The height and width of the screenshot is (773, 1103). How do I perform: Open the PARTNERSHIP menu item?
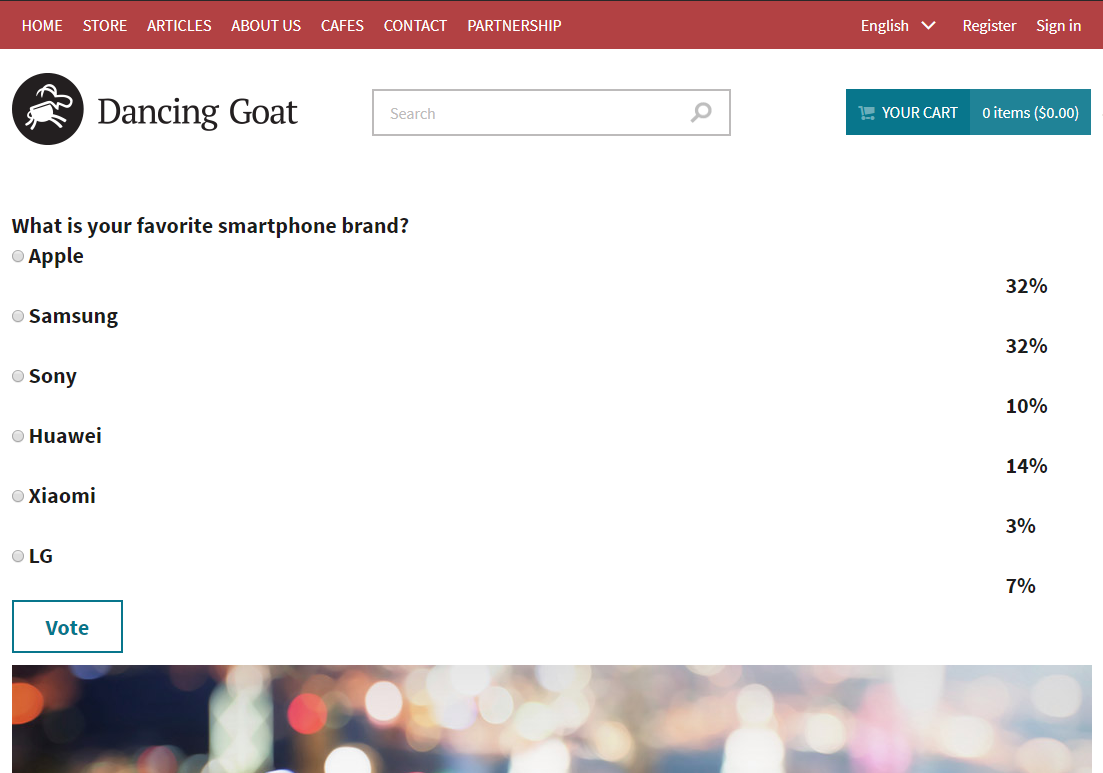514,25
